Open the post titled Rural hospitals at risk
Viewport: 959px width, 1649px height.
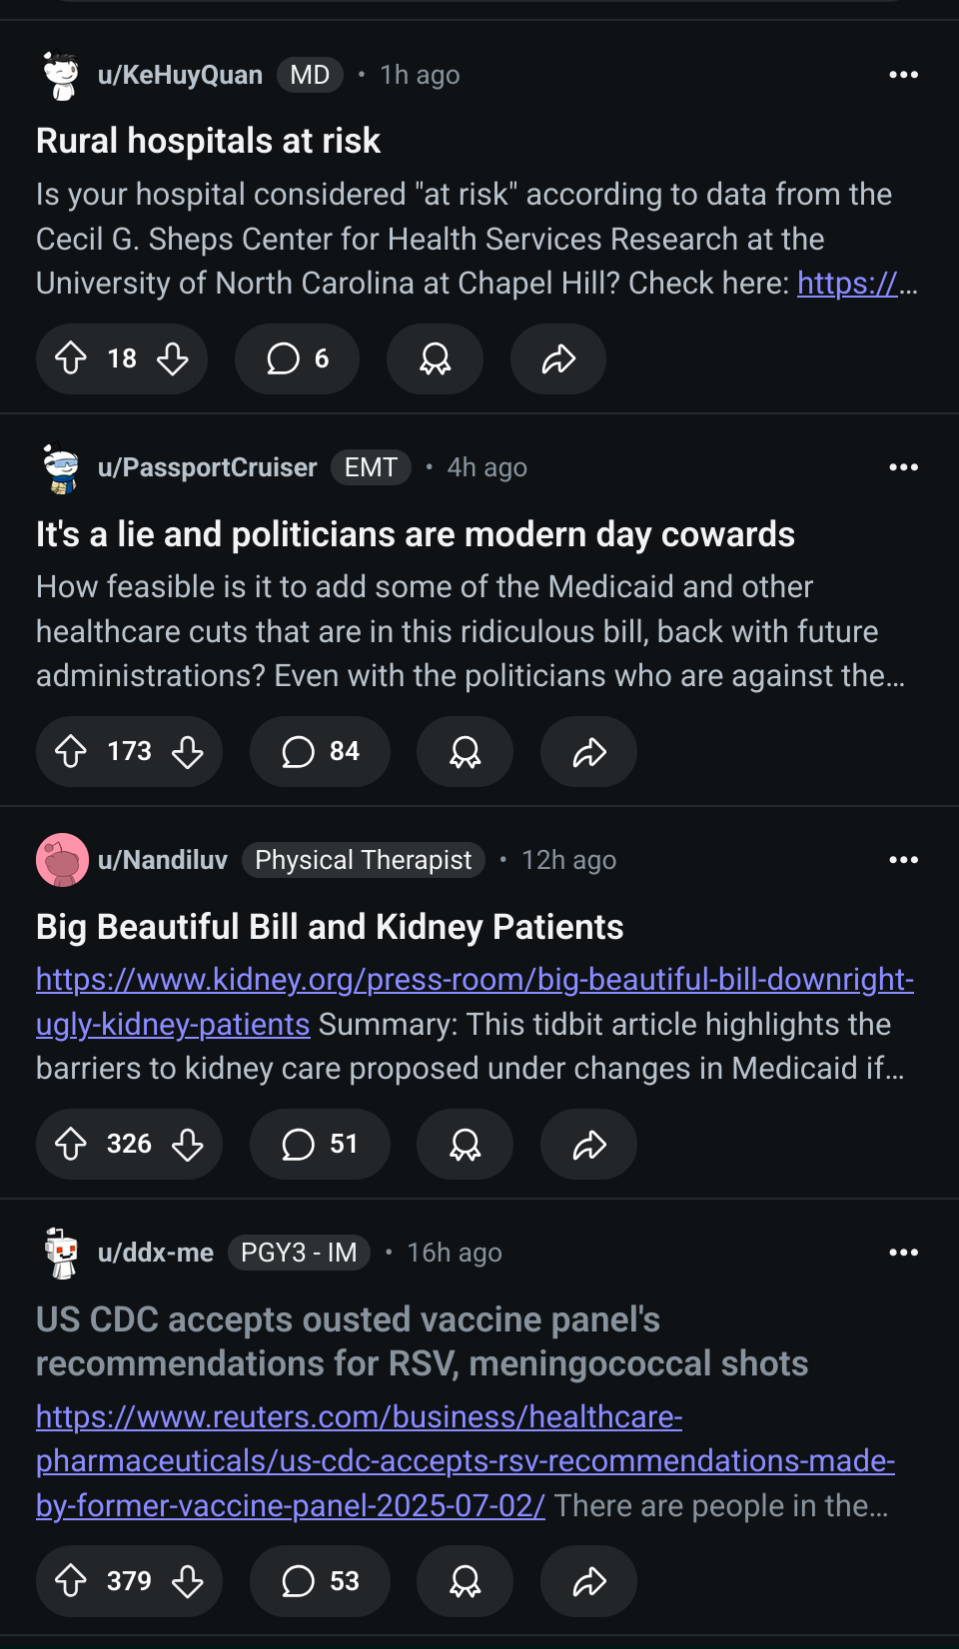click(208, 141)
